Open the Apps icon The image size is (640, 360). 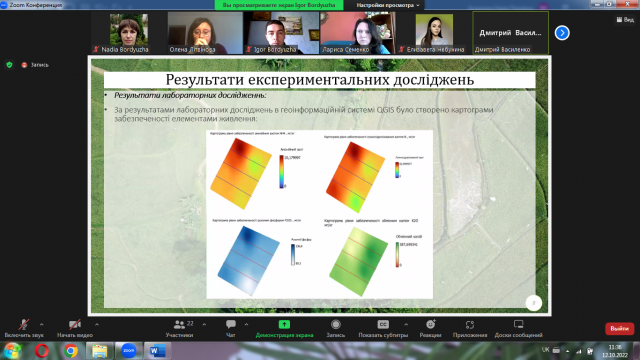[x=470, y=324]
